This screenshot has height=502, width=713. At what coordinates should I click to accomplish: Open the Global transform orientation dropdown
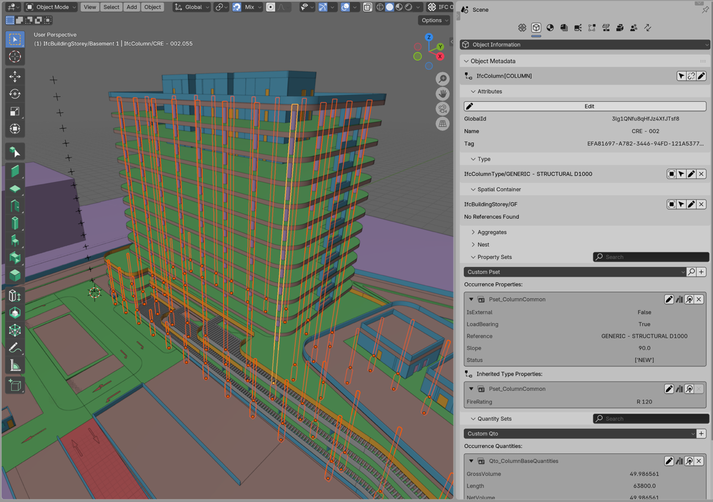pos(192,7)
